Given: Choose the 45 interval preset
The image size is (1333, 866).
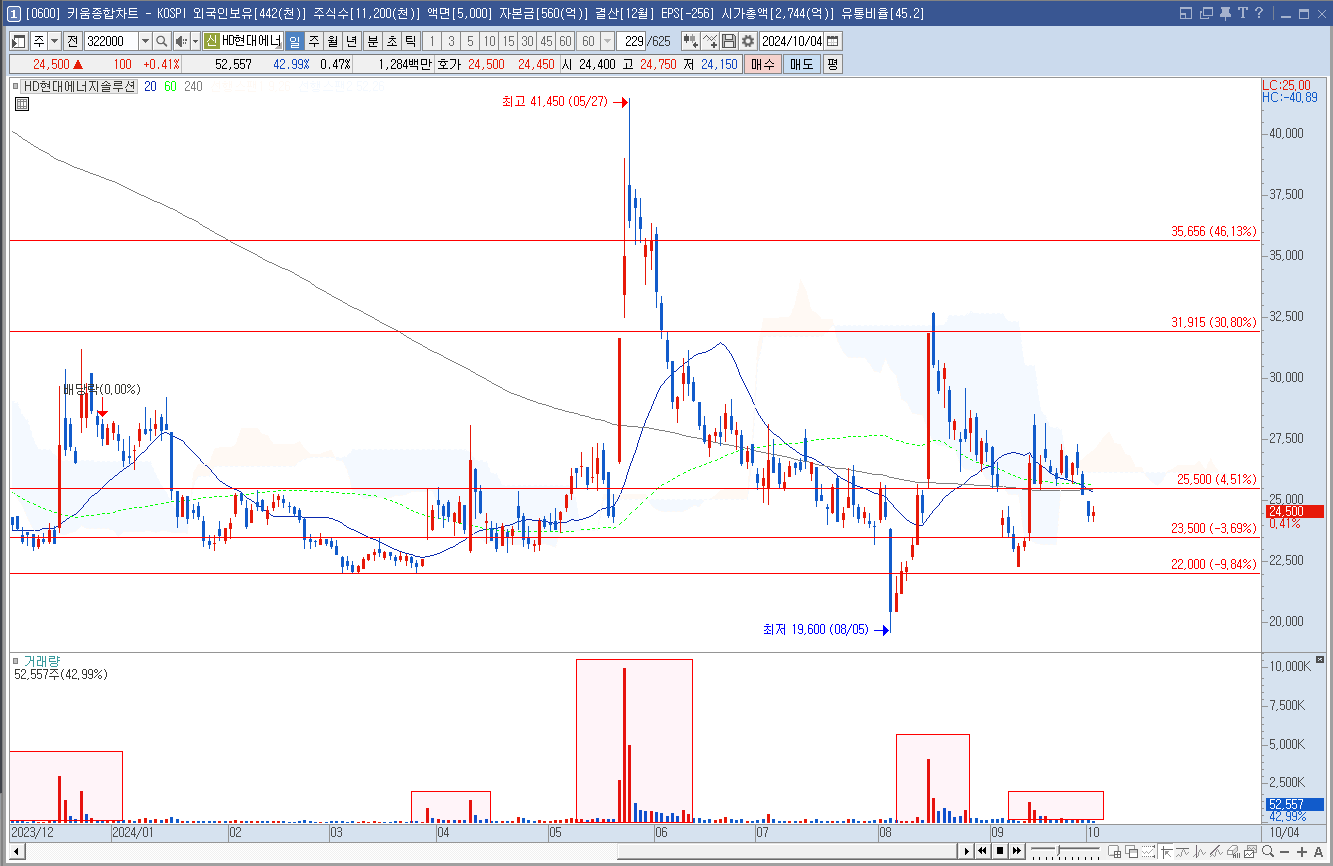Looking at the screenshot, I should [547, 41].
